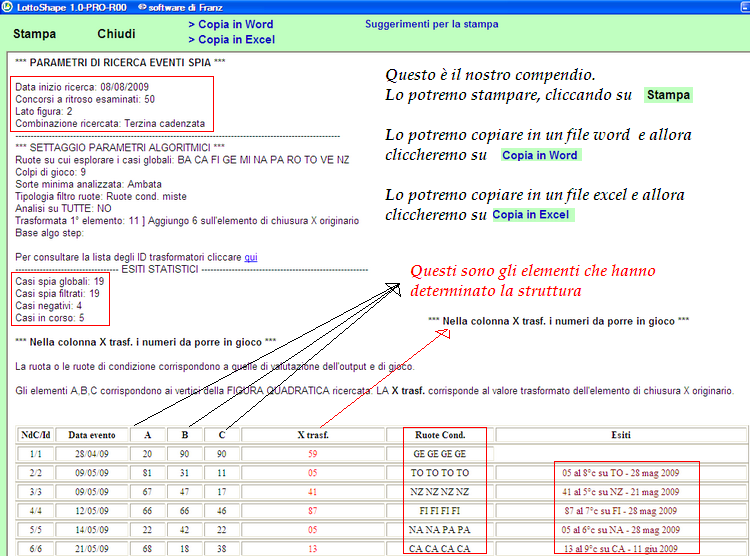Click the 'Casi in corso: 5' line
750x556 pixels.
coord(50,318)
